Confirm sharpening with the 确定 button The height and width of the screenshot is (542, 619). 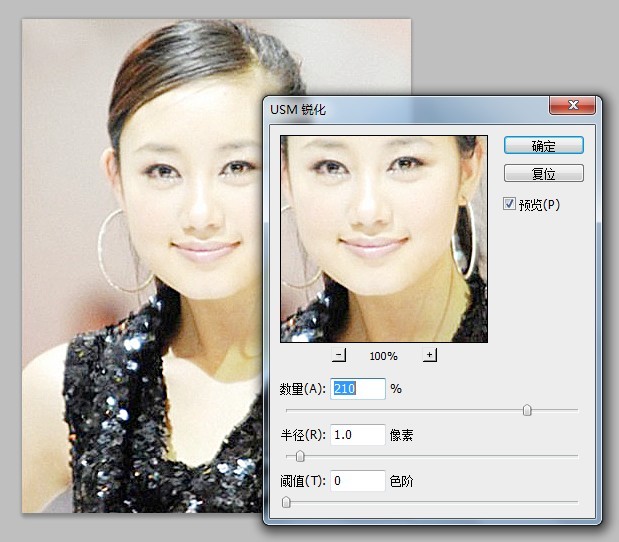tap(543, 145)
